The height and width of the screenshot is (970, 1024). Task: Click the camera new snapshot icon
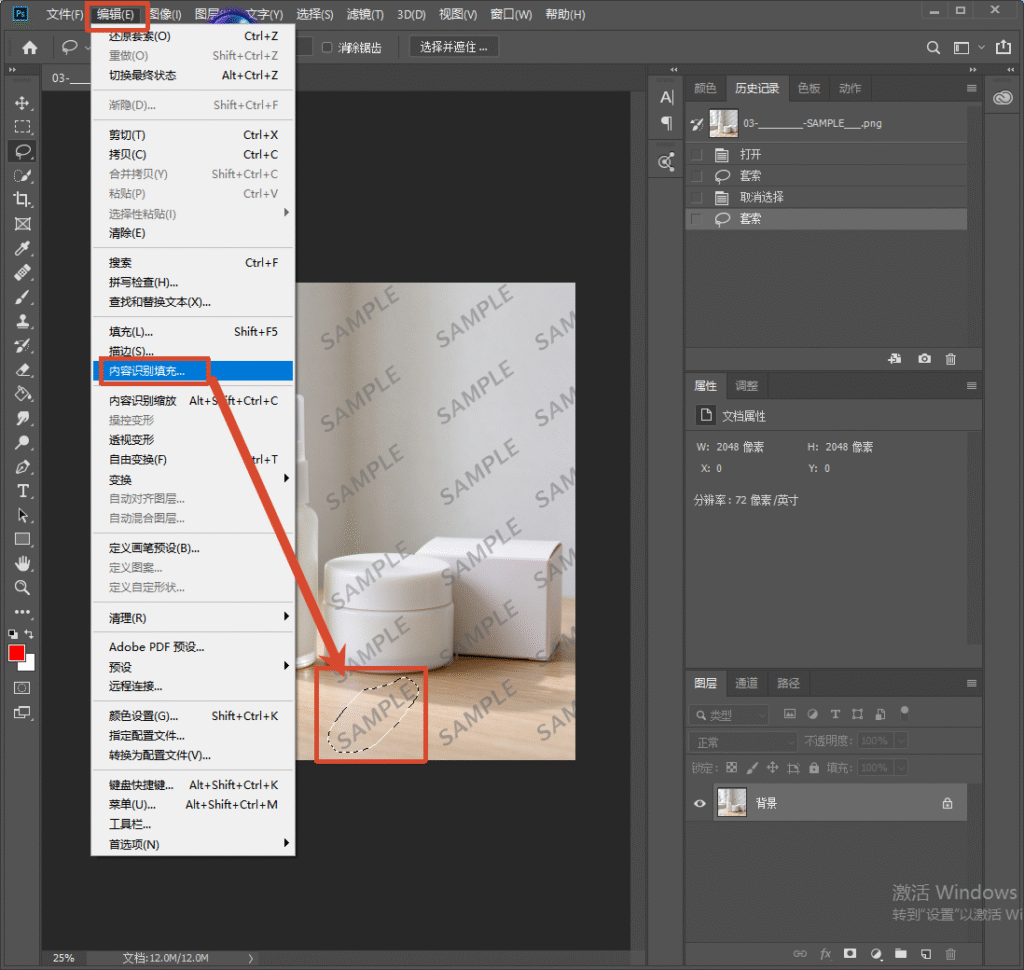click(924, 359)
